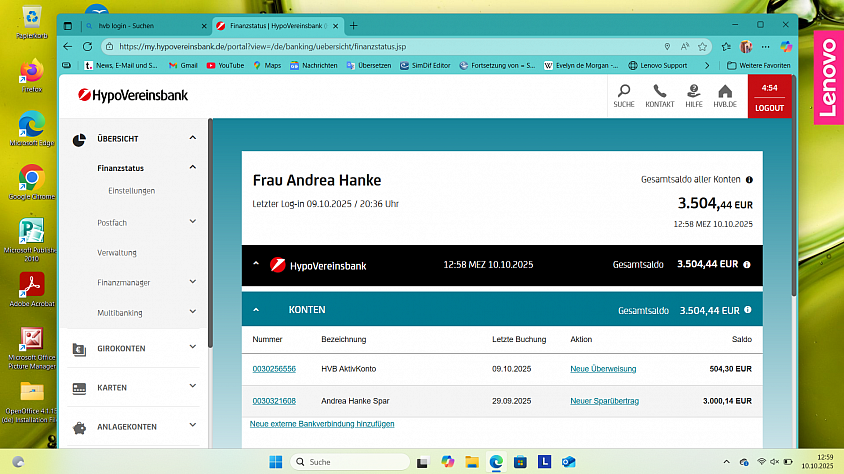Expand the ANLAGEKONTEN section chevron

[193, 426]
